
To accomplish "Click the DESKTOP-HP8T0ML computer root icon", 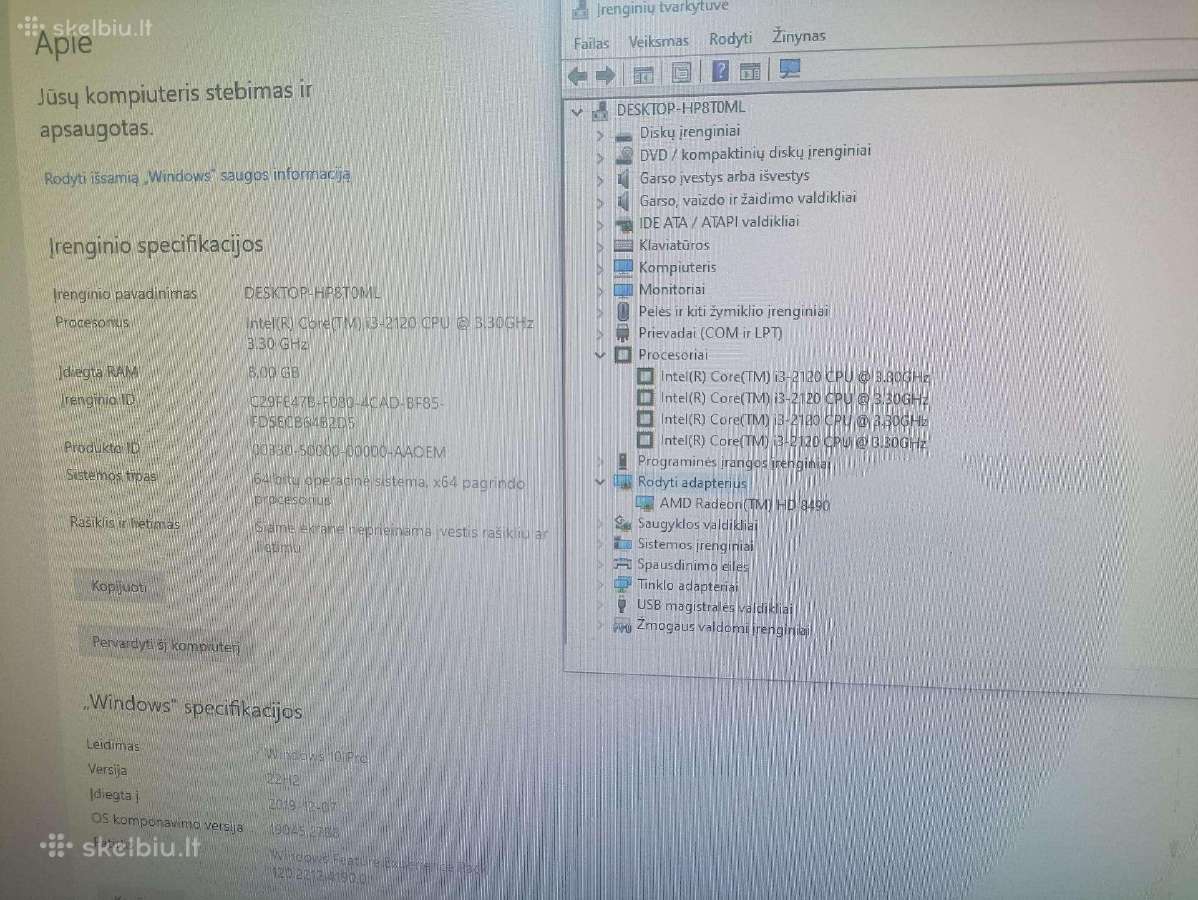I will tap(601, 111).
